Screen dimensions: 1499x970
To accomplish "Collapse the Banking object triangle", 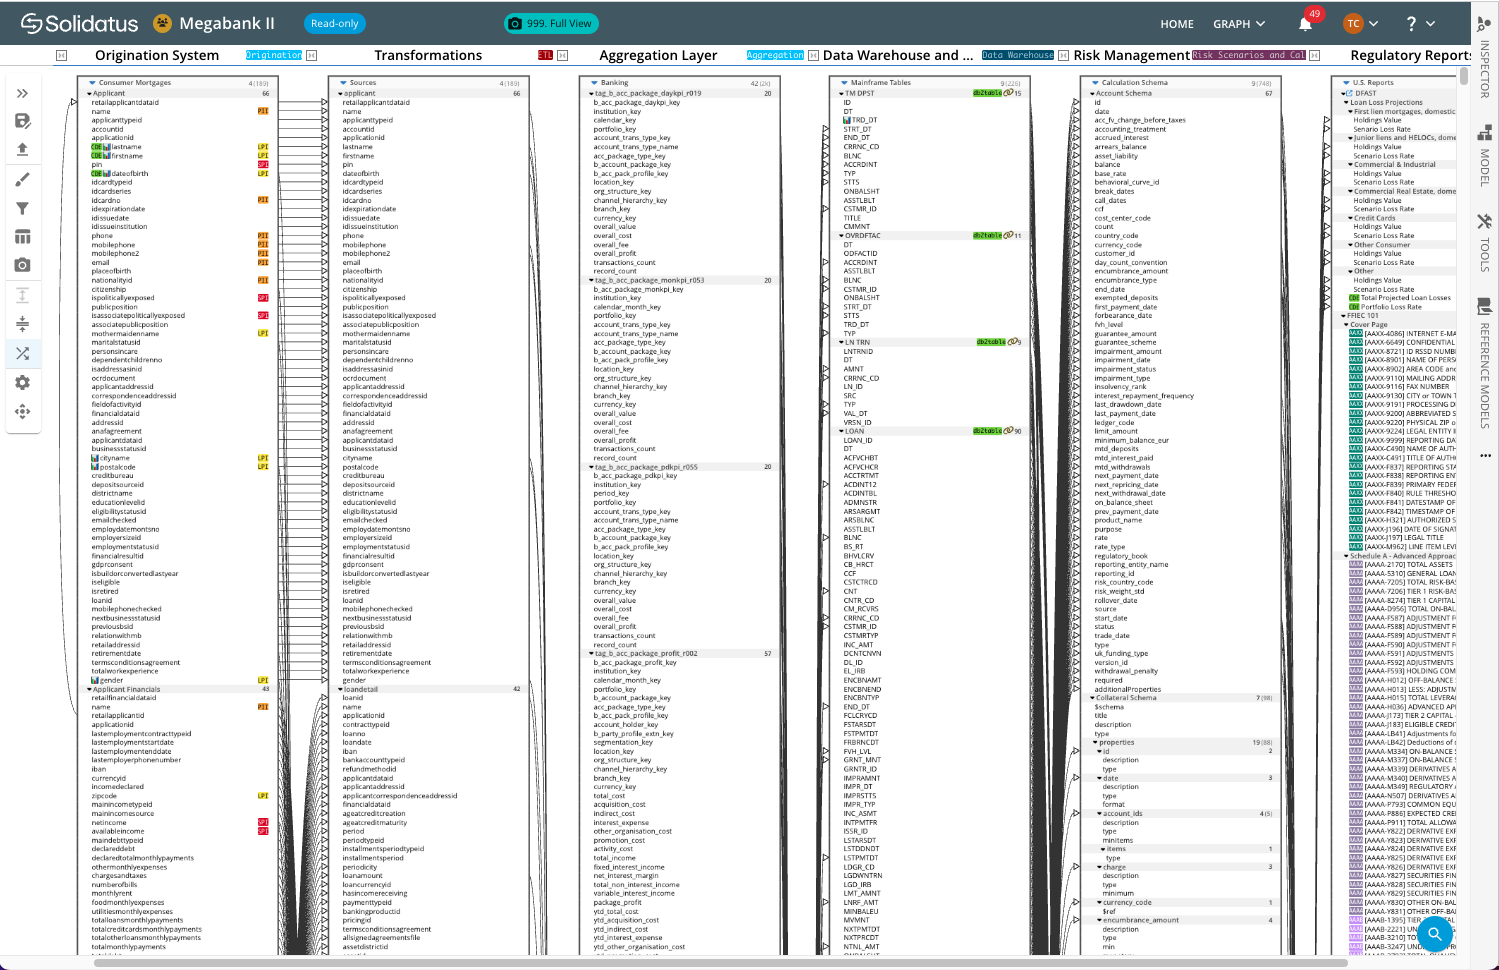I will point(595,83).
